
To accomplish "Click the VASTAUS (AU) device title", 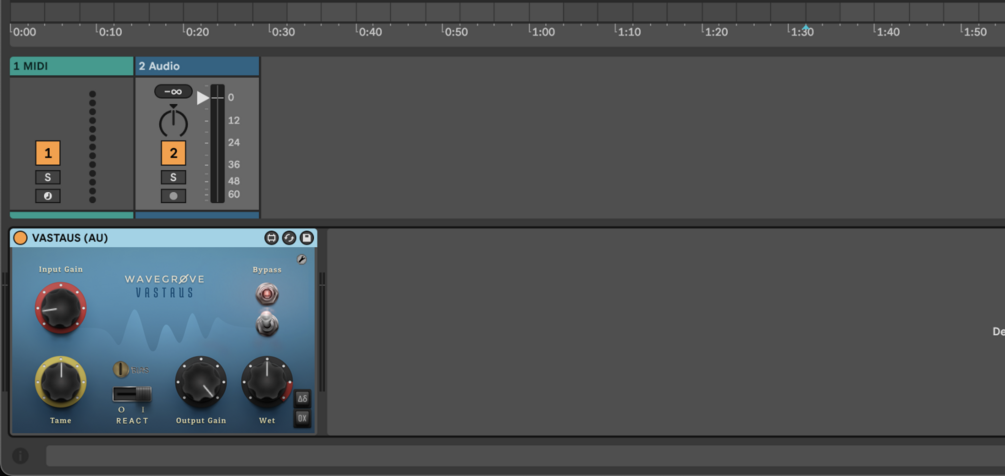I will click(x=70, y=238).
